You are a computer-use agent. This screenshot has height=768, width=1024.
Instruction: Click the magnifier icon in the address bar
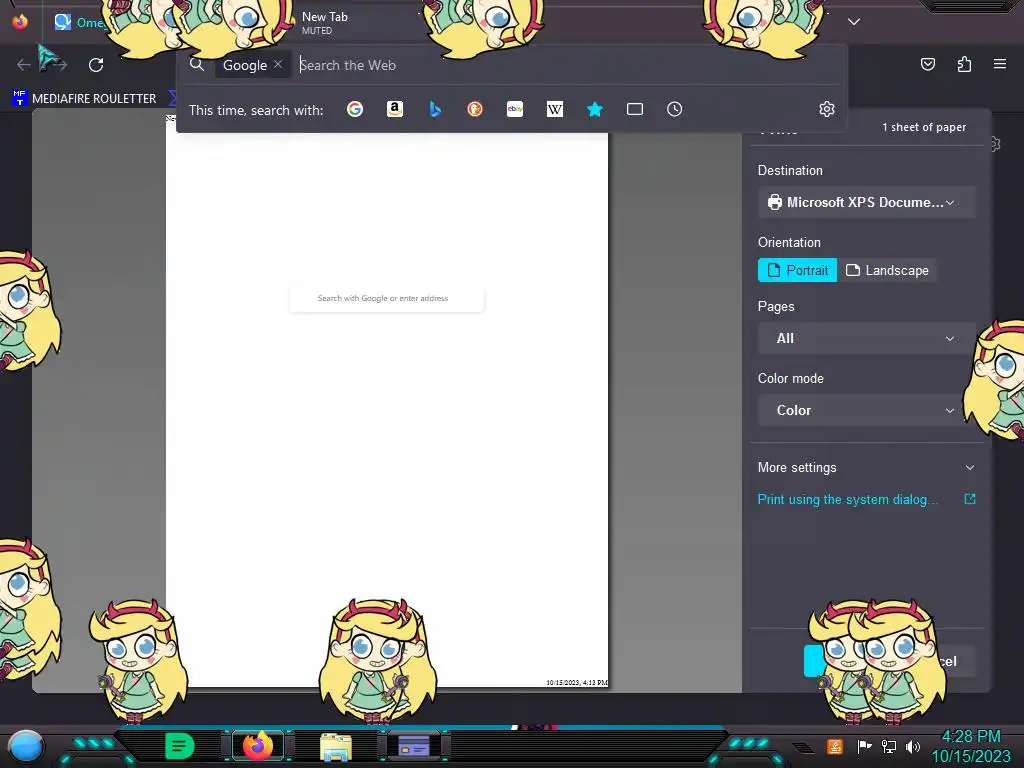click(x=197, y=65)
